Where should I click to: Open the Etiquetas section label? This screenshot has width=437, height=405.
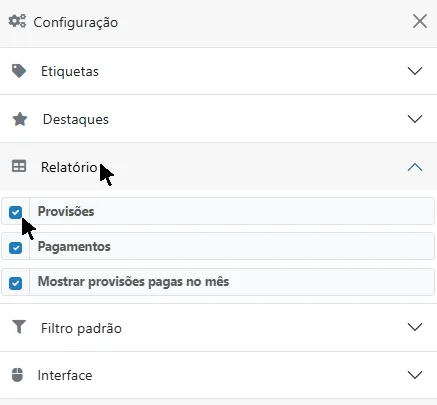70,71
